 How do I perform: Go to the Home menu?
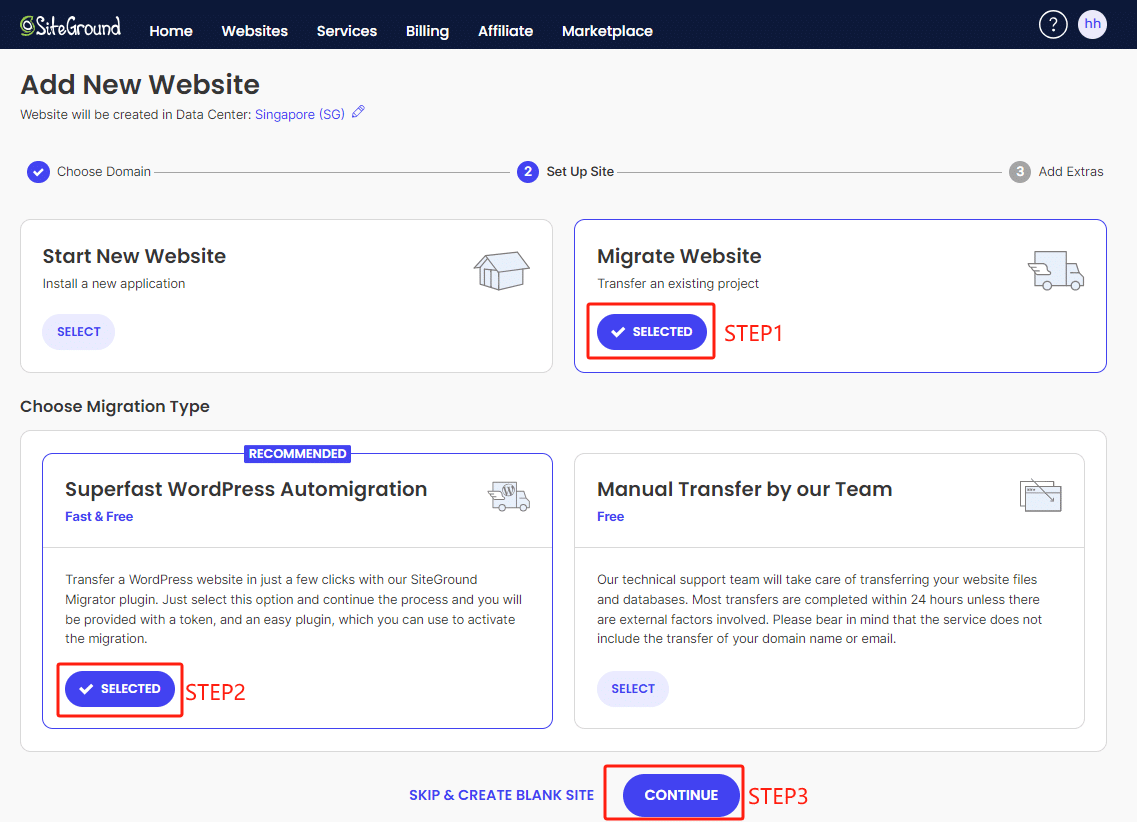pos(171,31)
